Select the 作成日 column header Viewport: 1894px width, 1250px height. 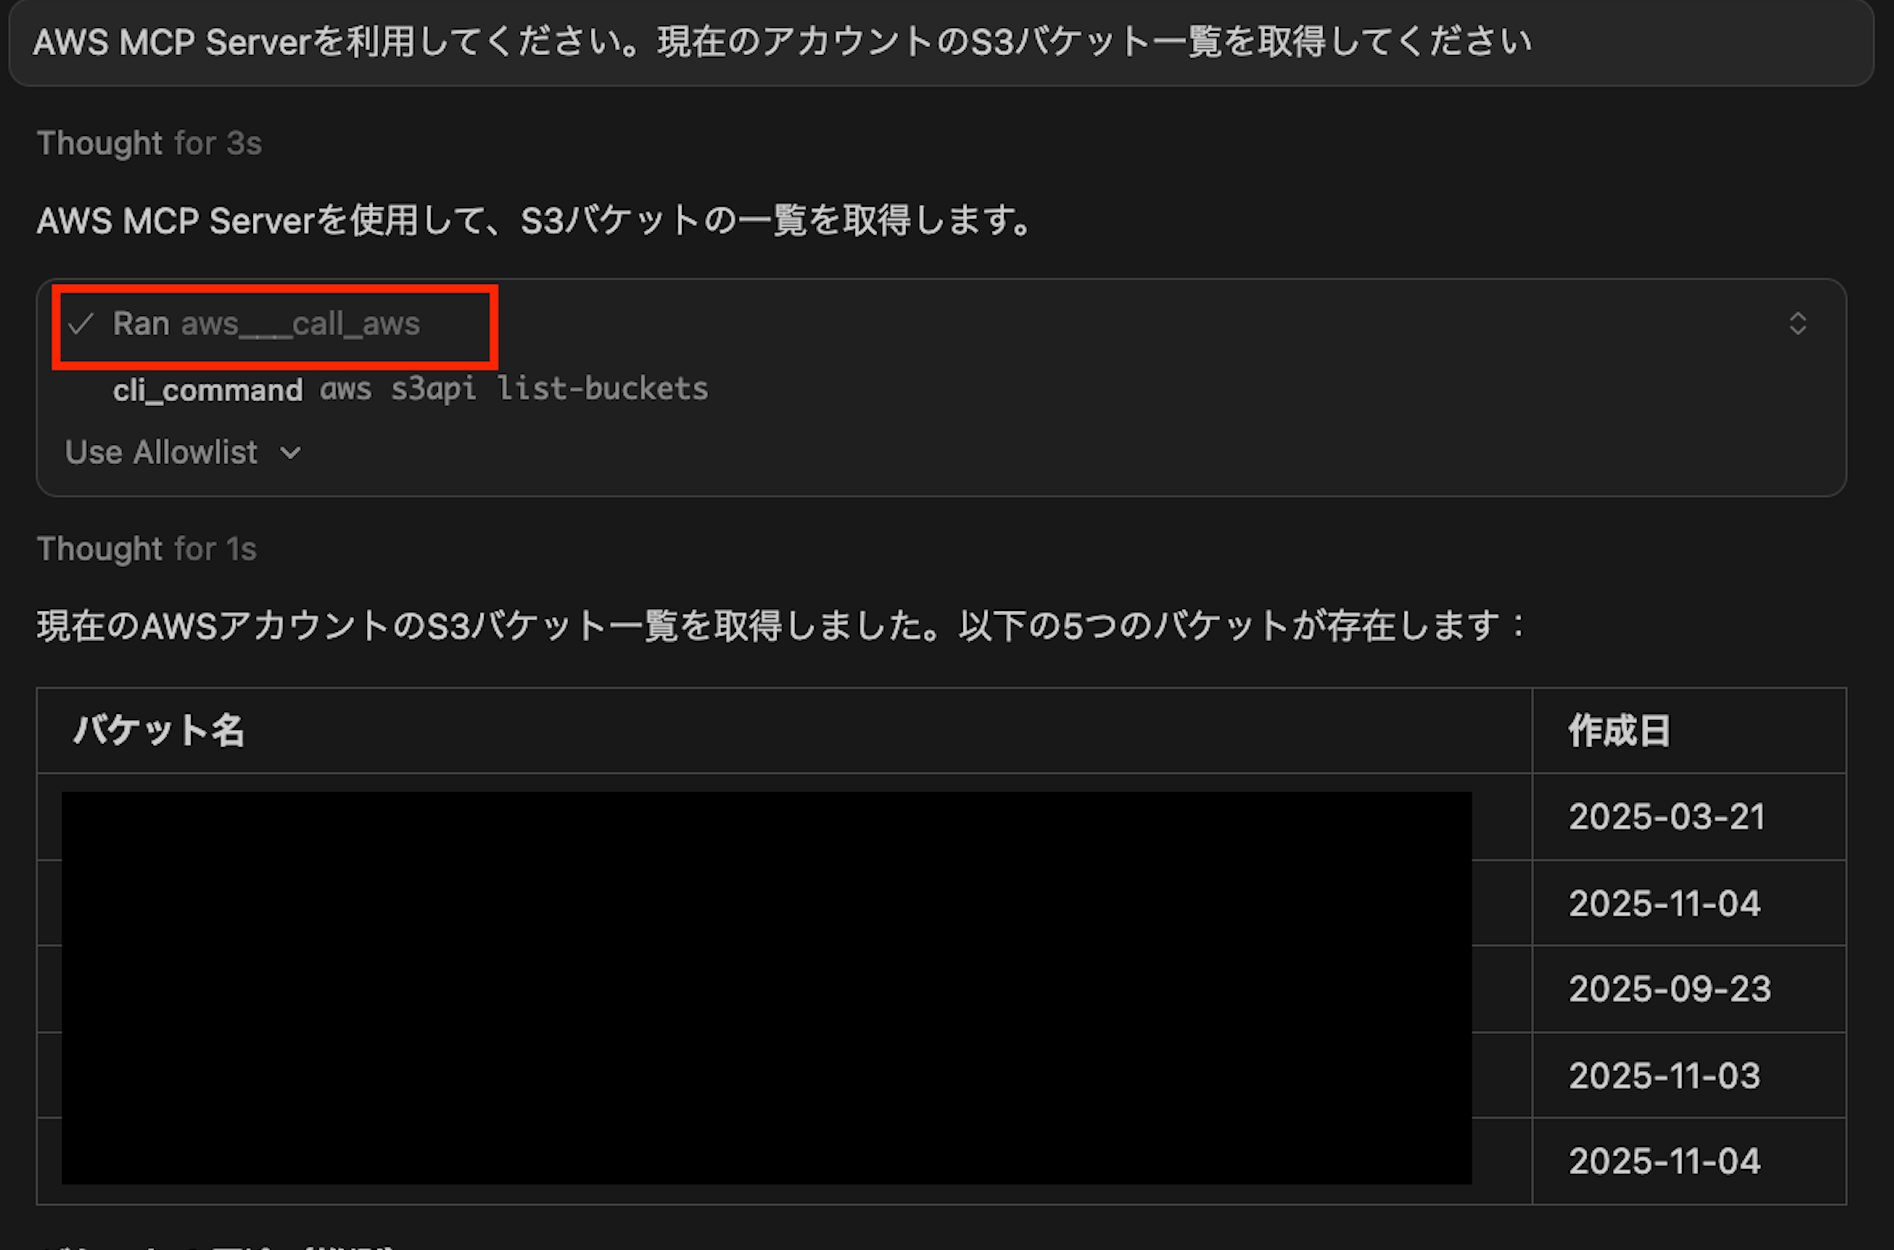point(1618,730)
